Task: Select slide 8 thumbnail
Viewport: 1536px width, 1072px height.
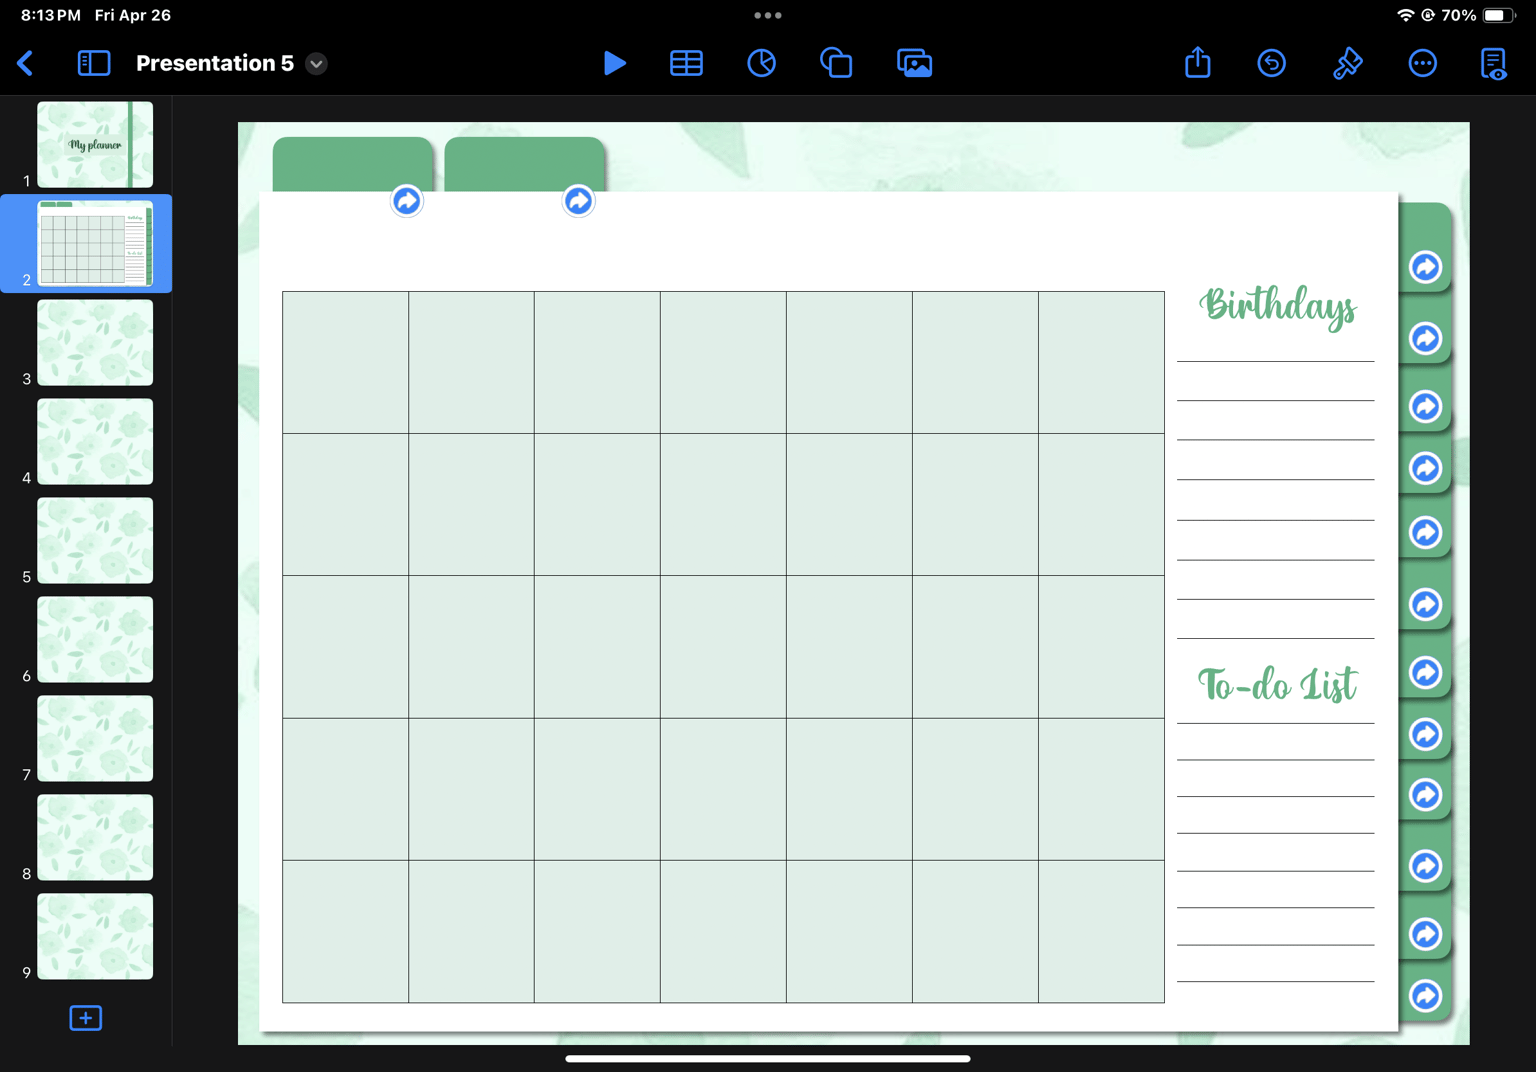Action: [x=95, y=837]
